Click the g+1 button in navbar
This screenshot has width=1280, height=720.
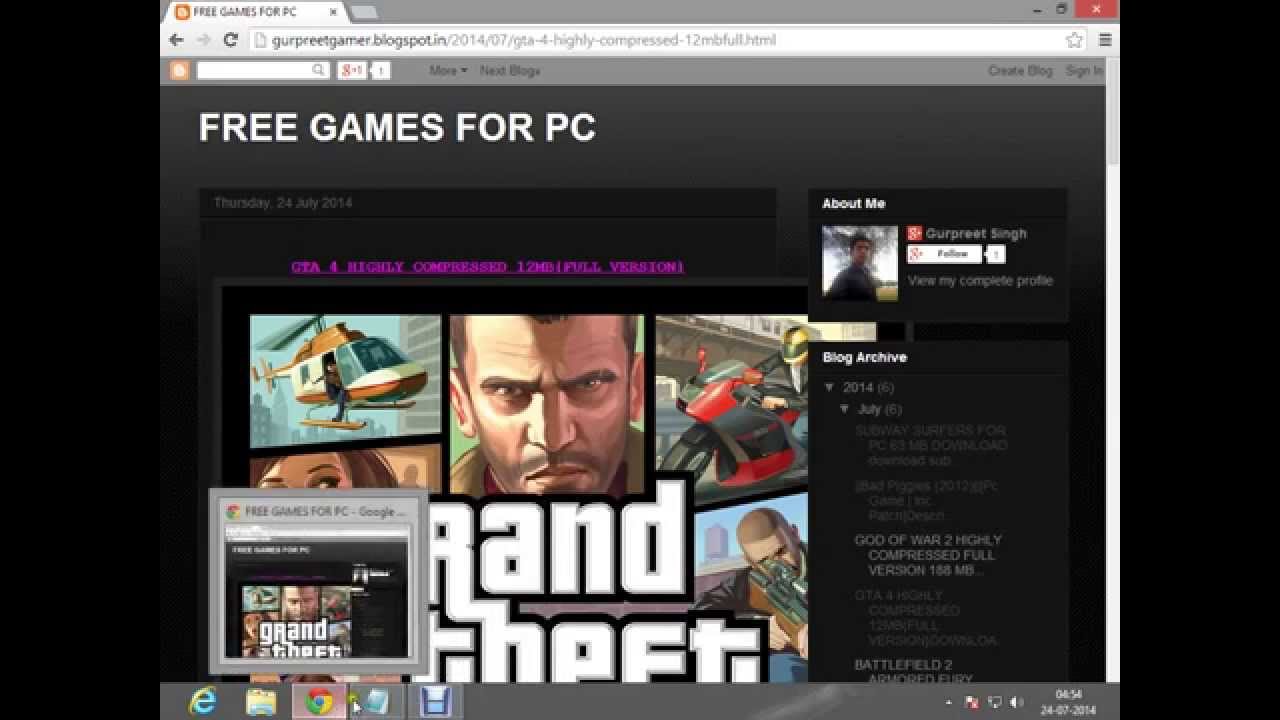pyautogui.click(x=352, y=70)
